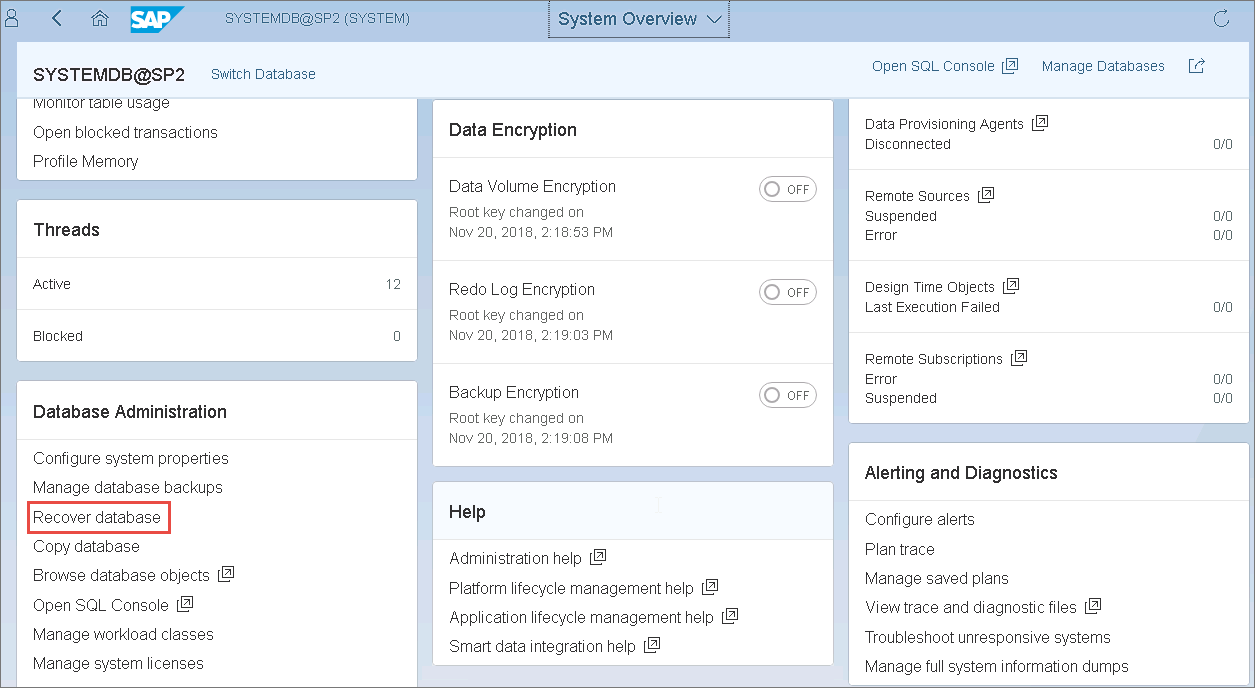Viewport: 1255px width, 688px height.
Task: Click Manage Databases in the header
Action: (1103, 66)
